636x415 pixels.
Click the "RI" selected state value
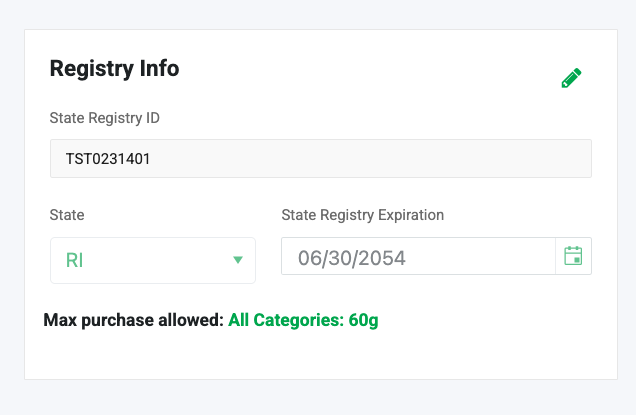(74, 261)
